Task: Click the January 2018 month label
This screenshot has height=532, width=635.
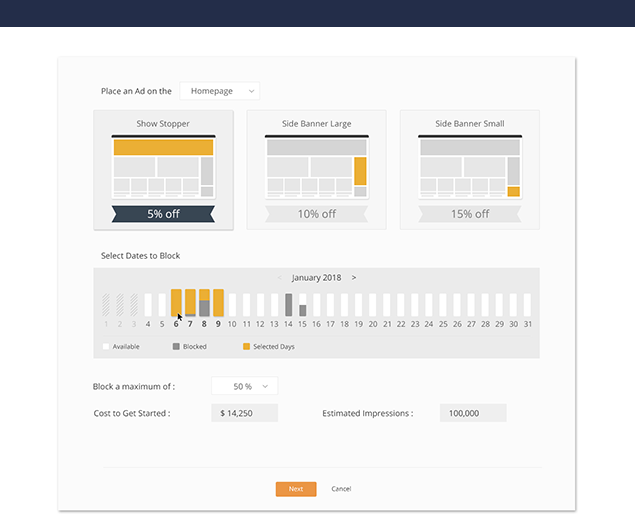Action: (316, 278)
